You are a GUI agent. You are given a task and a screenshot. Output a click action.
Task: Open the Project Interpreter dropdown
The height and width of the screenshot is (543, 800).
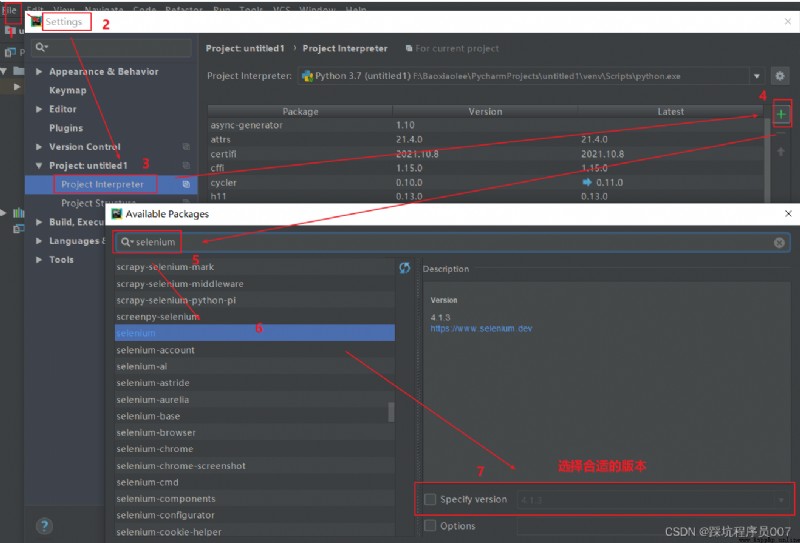point(757,76)
